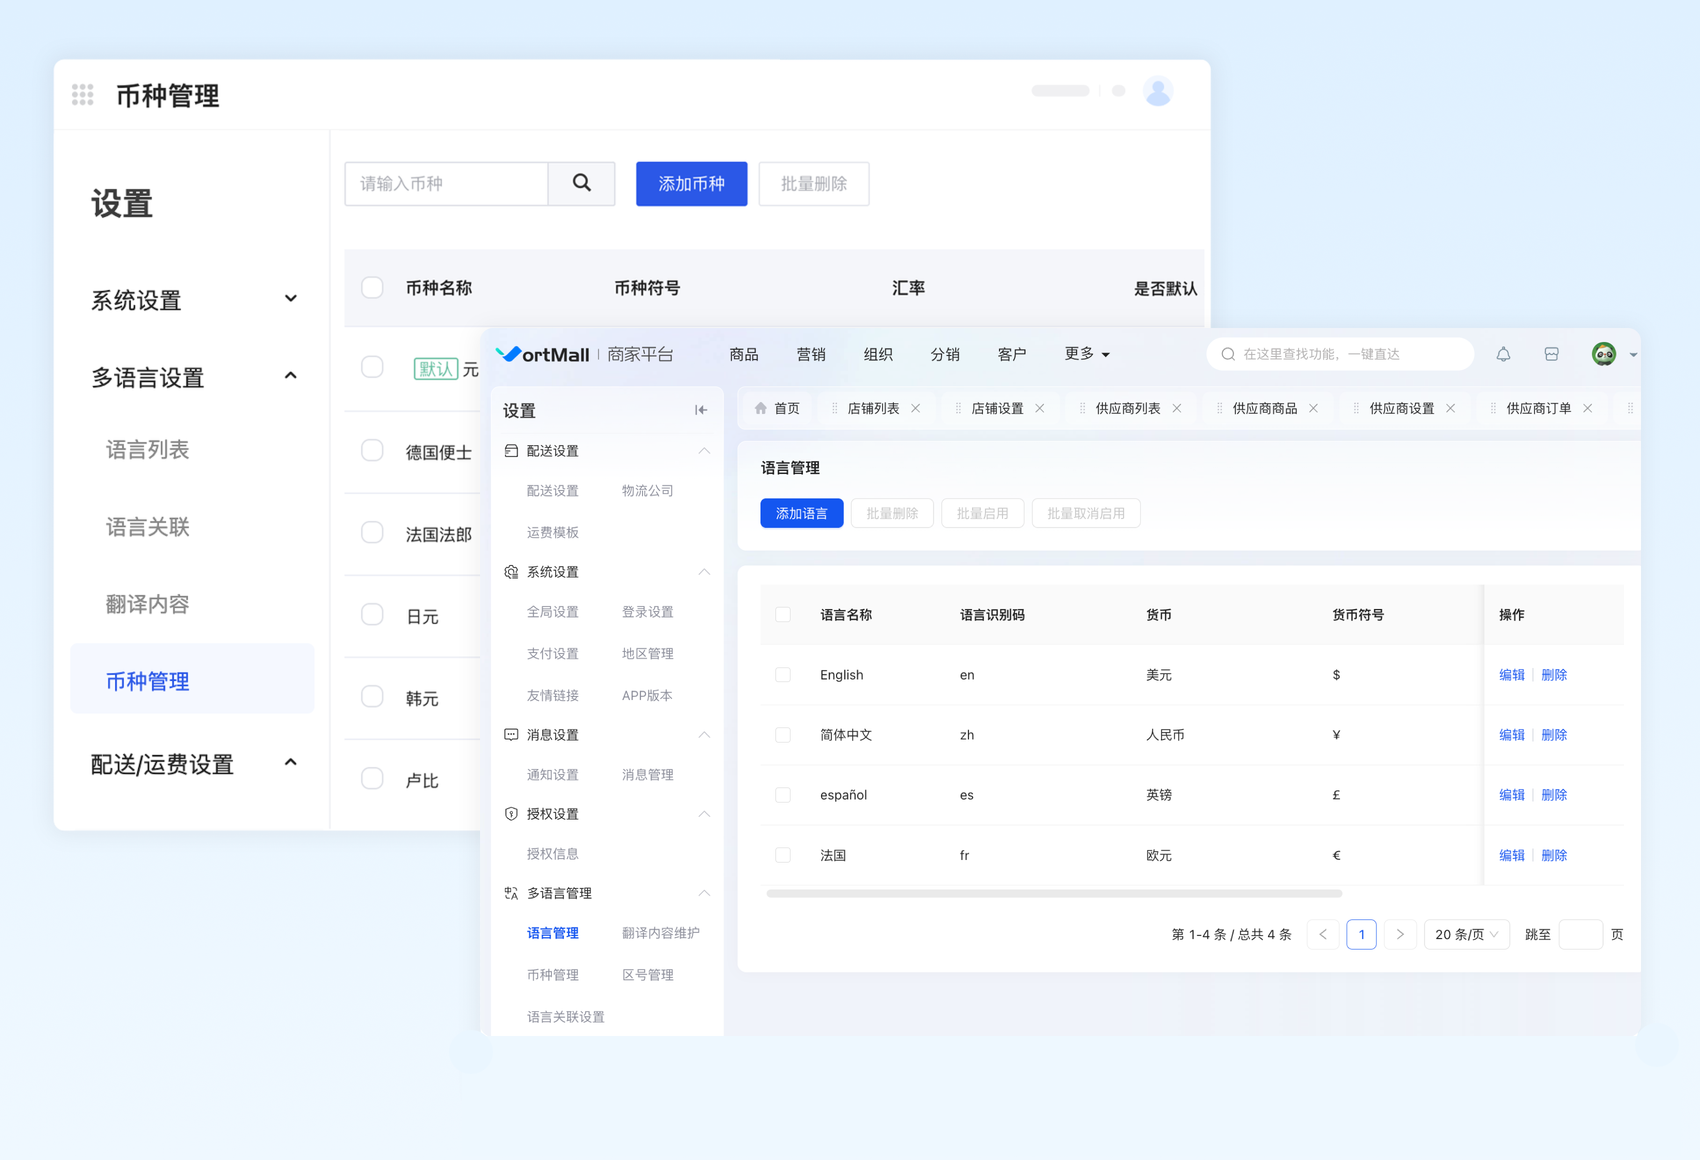Viewport: 1700px width, 1160px height.
Task: Click the horizontal scrollbar under language table
Action: pos(1053,893)
